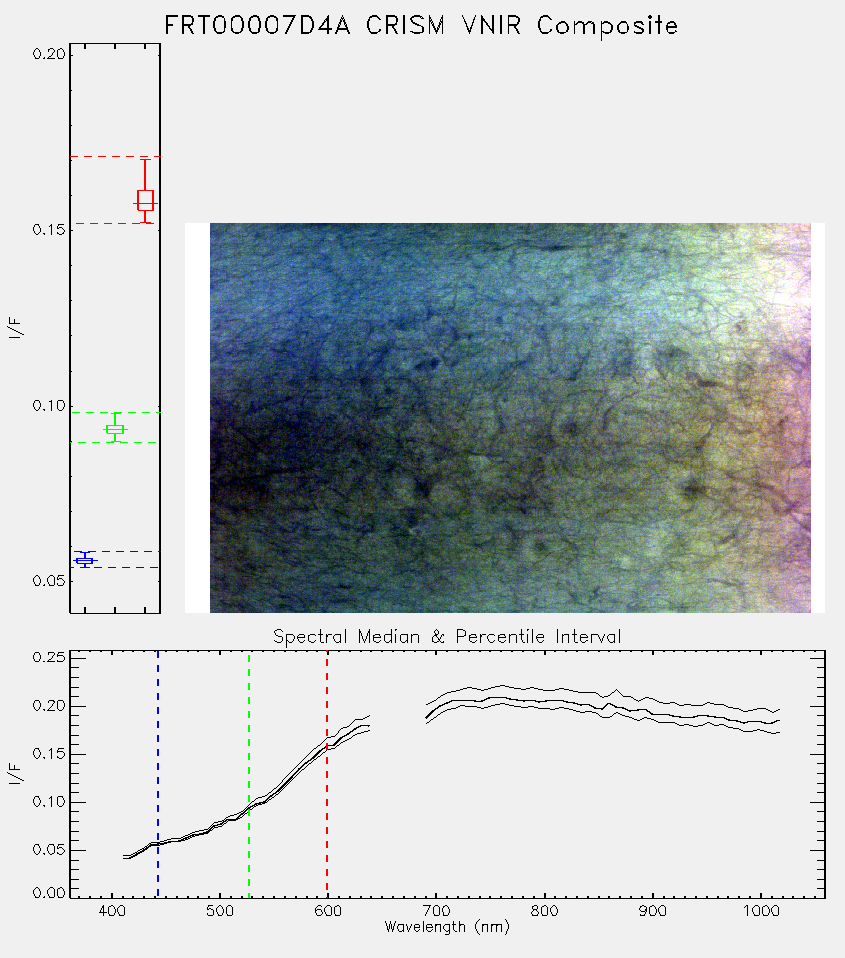
Task: Click the blue box plot marker
Action: 84,560
